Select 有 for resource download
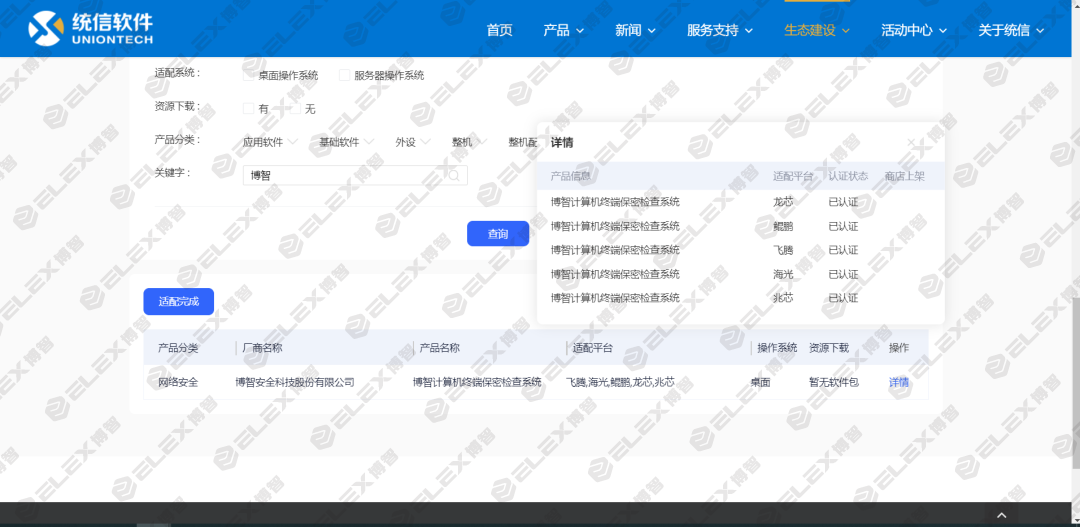This screenshot has height=527, width=1080. click(x=249, y=108)
